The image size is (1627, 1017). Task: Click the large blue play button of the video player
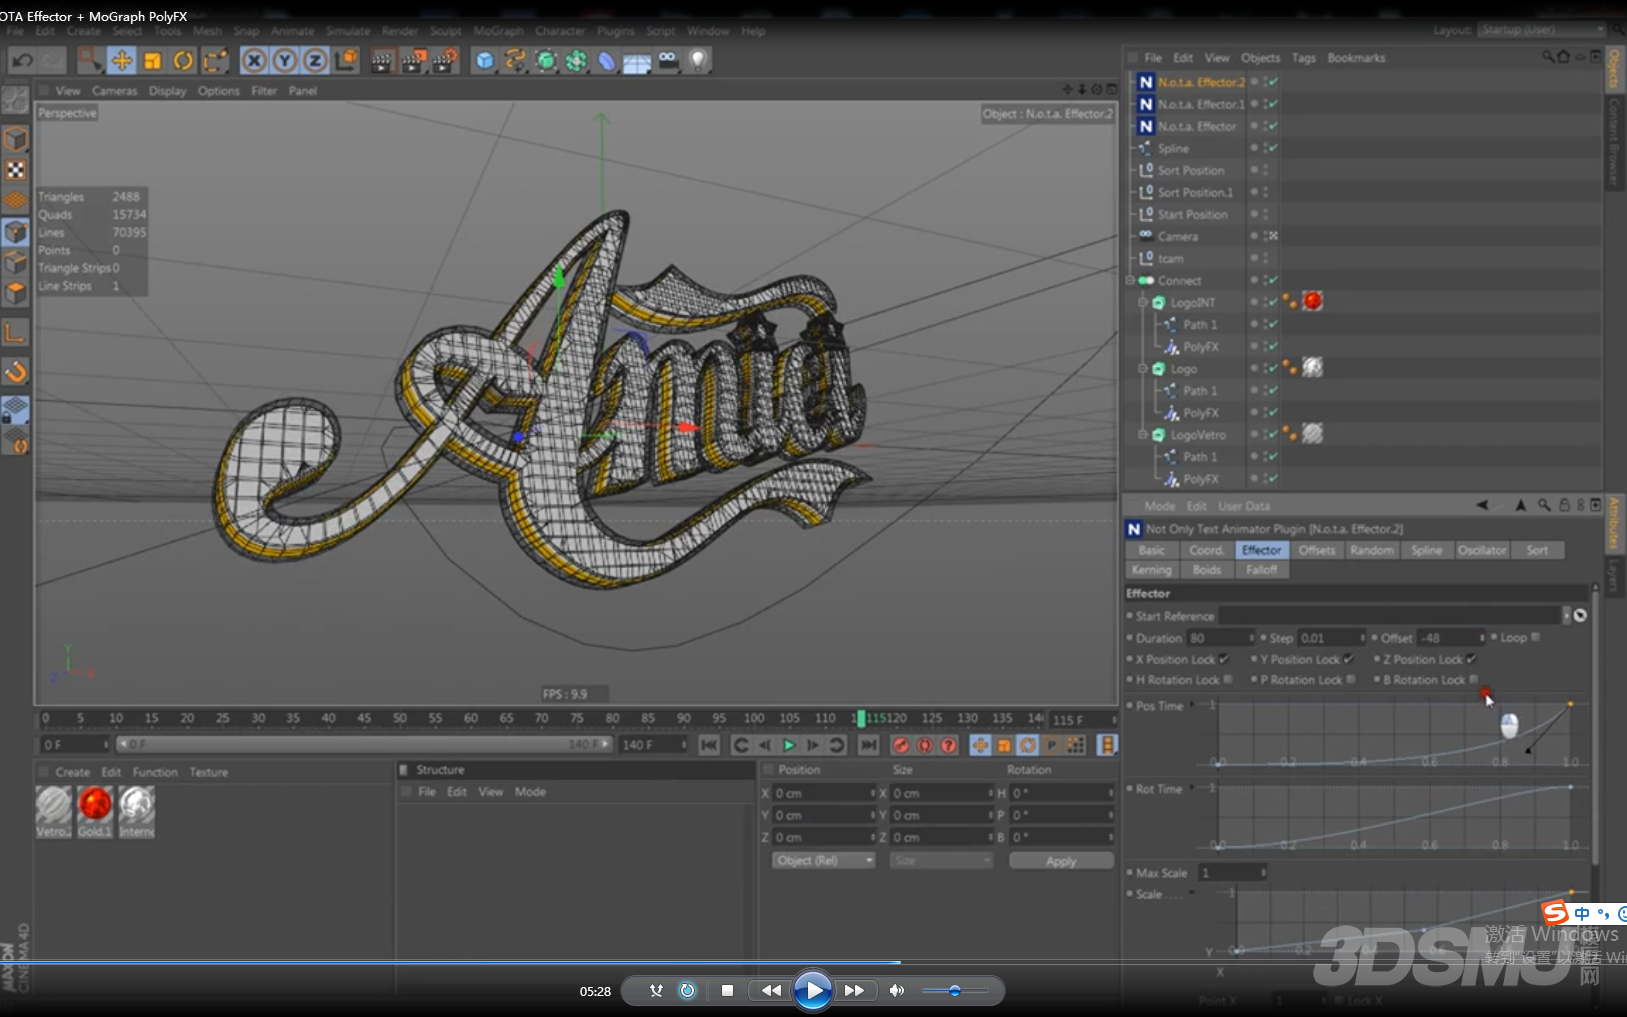tap(812, 991)
